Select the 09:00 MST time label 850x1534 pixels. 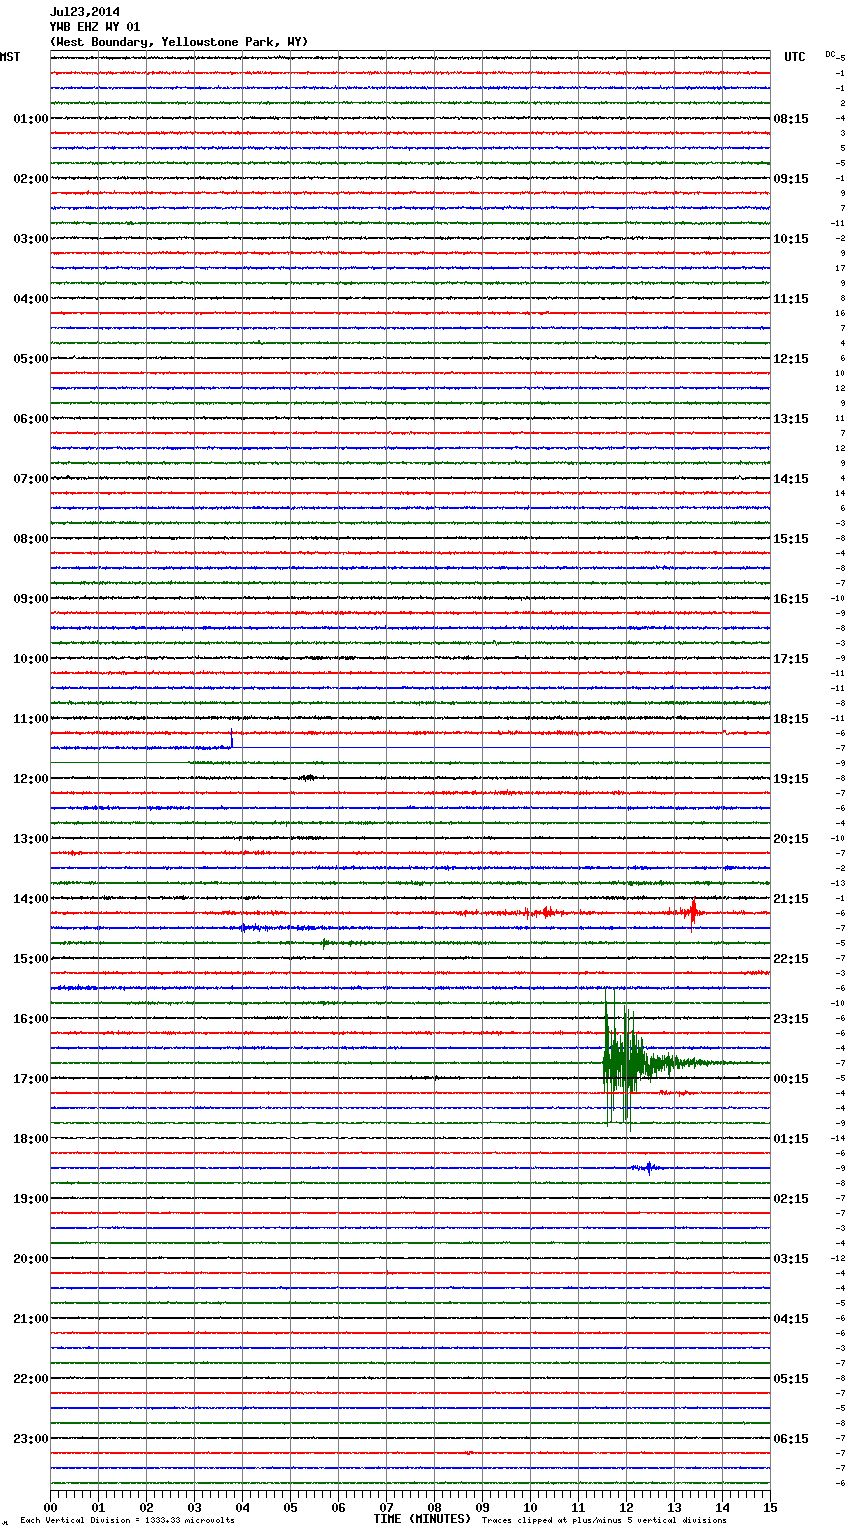(31, 599)
